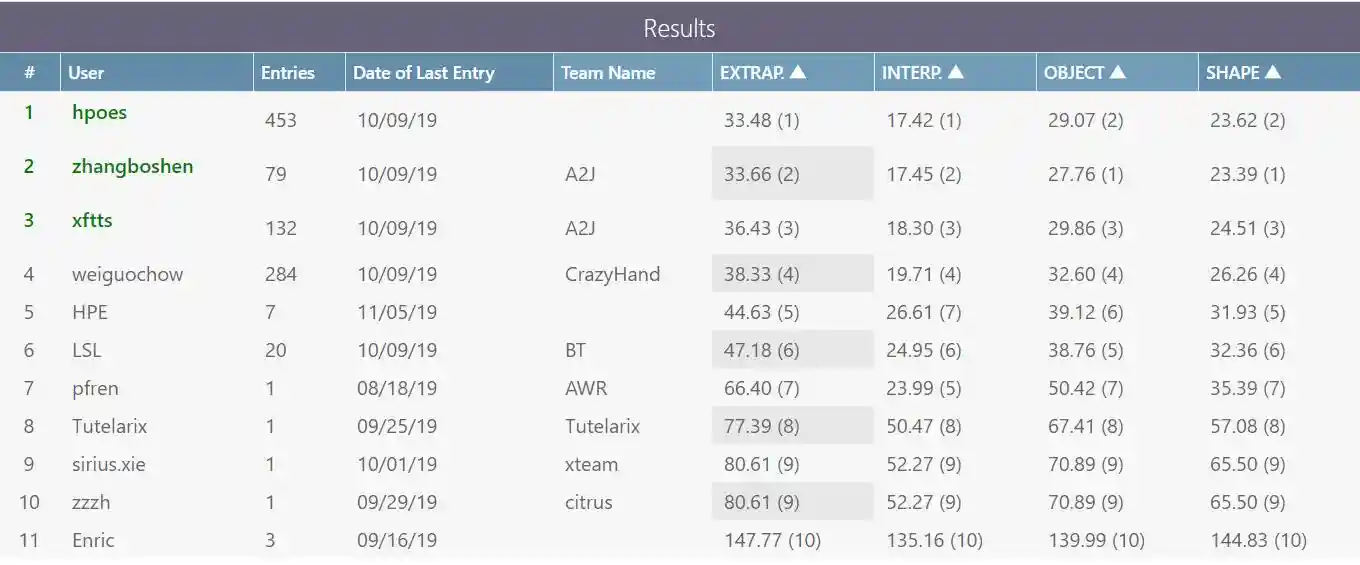This screenshot has width=1360, height=565.
Task: Sort table by User column header
Action: [86, 73]
